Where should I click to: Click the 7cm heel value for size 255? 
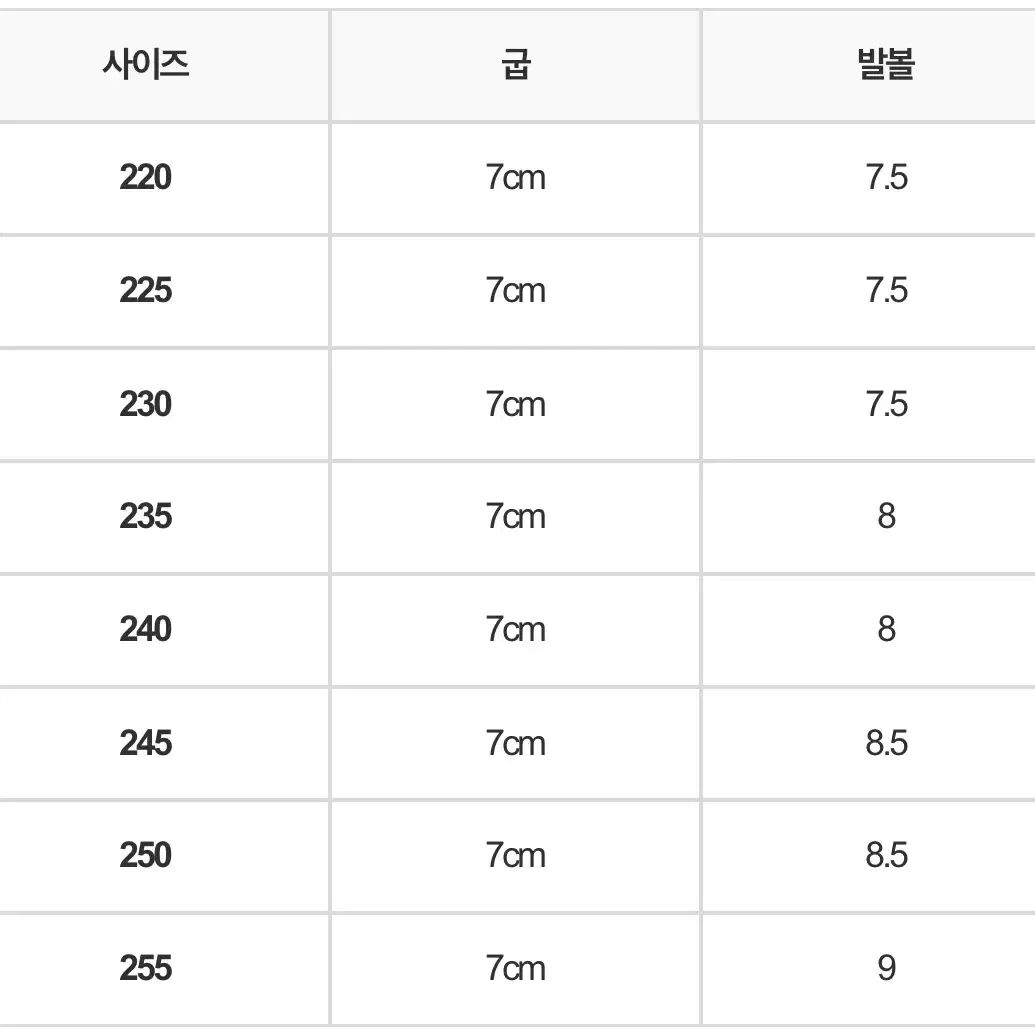point(516,968)
